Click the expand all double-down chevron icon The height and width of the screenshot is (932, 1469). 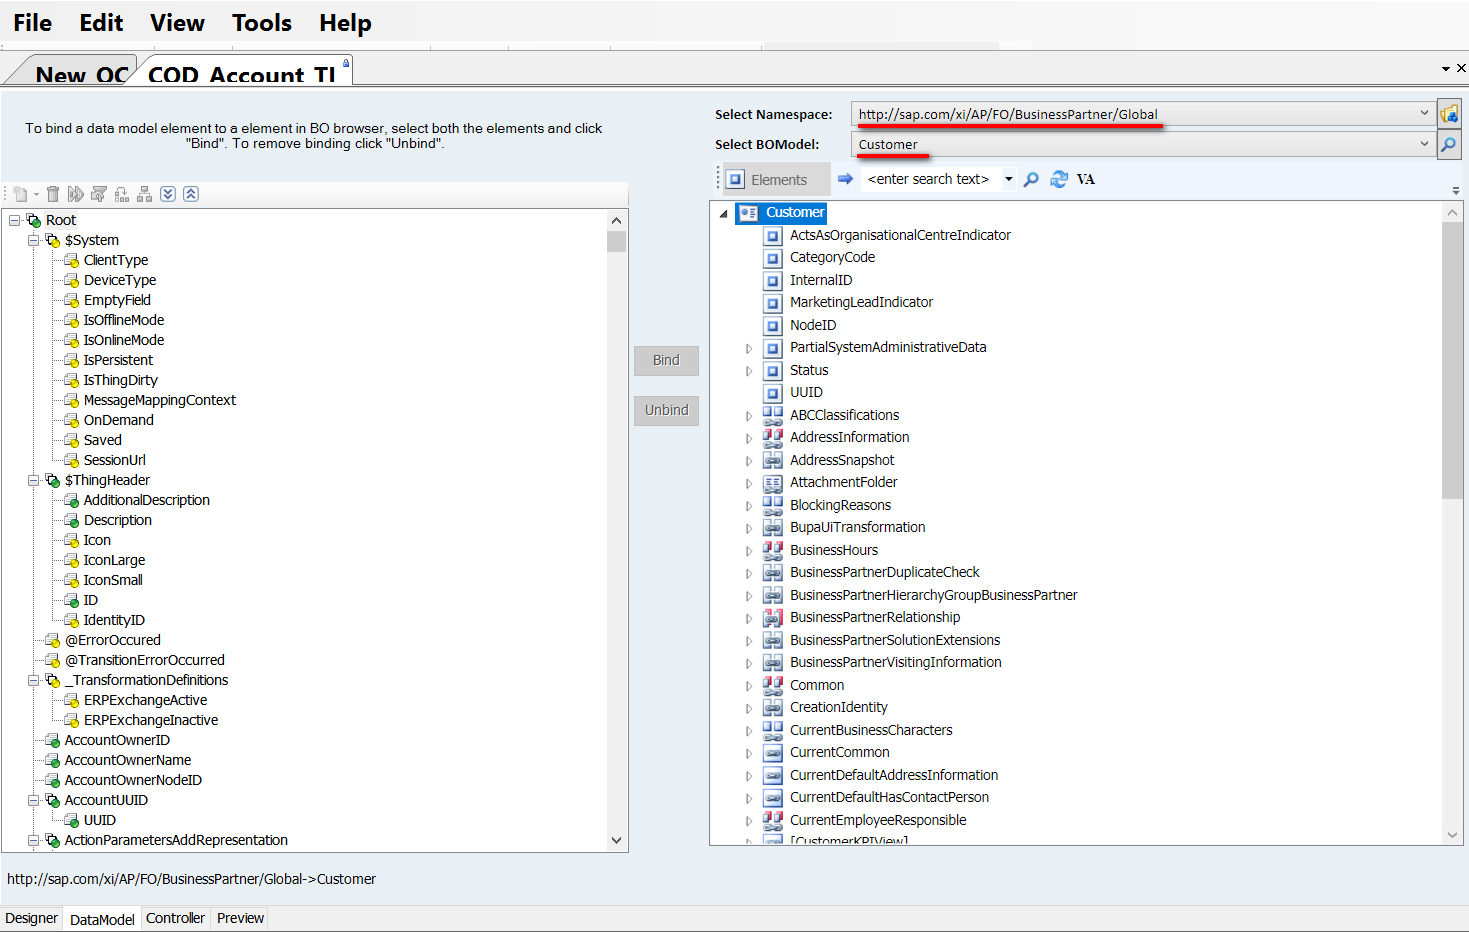coord(168,194)
